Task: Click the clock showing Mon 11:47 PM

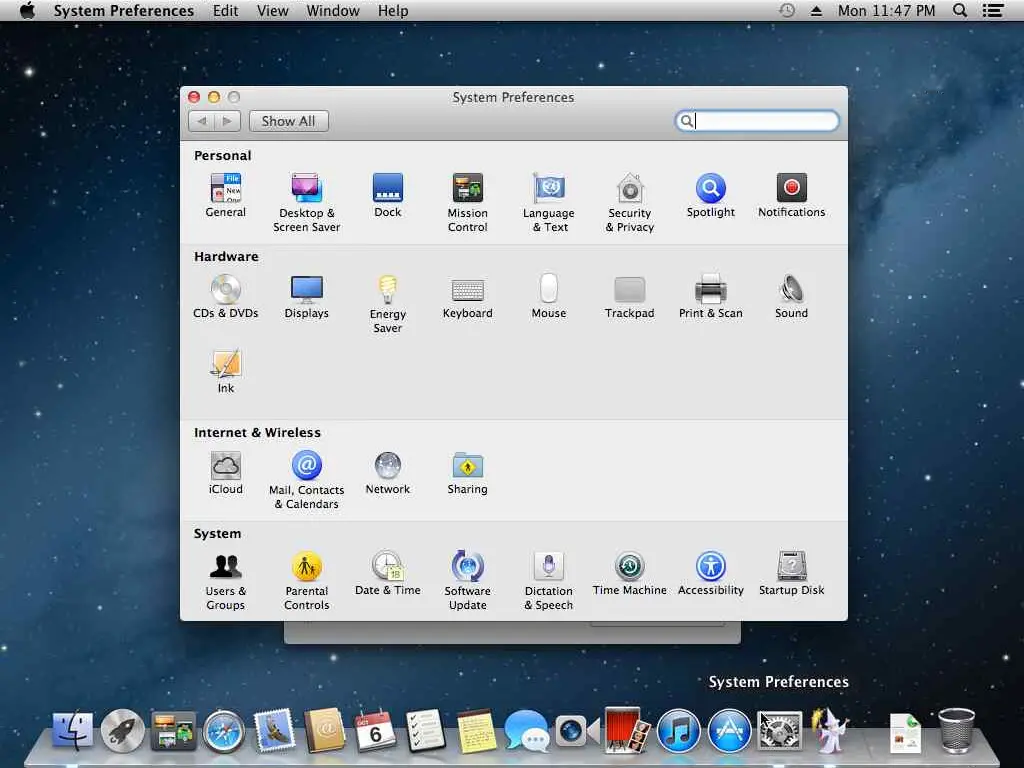Action: tap(886, 10)
